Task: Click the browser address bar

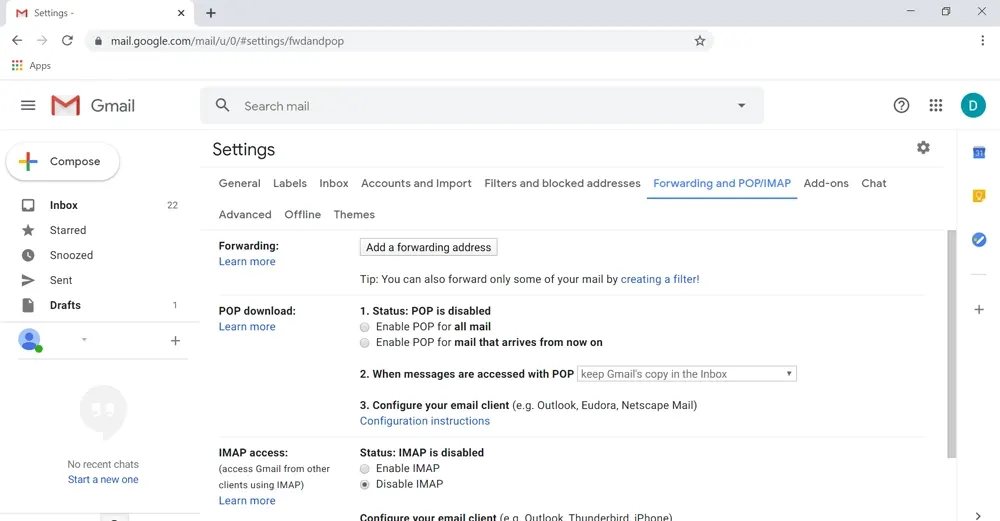Action: click(x=399, y=41)
